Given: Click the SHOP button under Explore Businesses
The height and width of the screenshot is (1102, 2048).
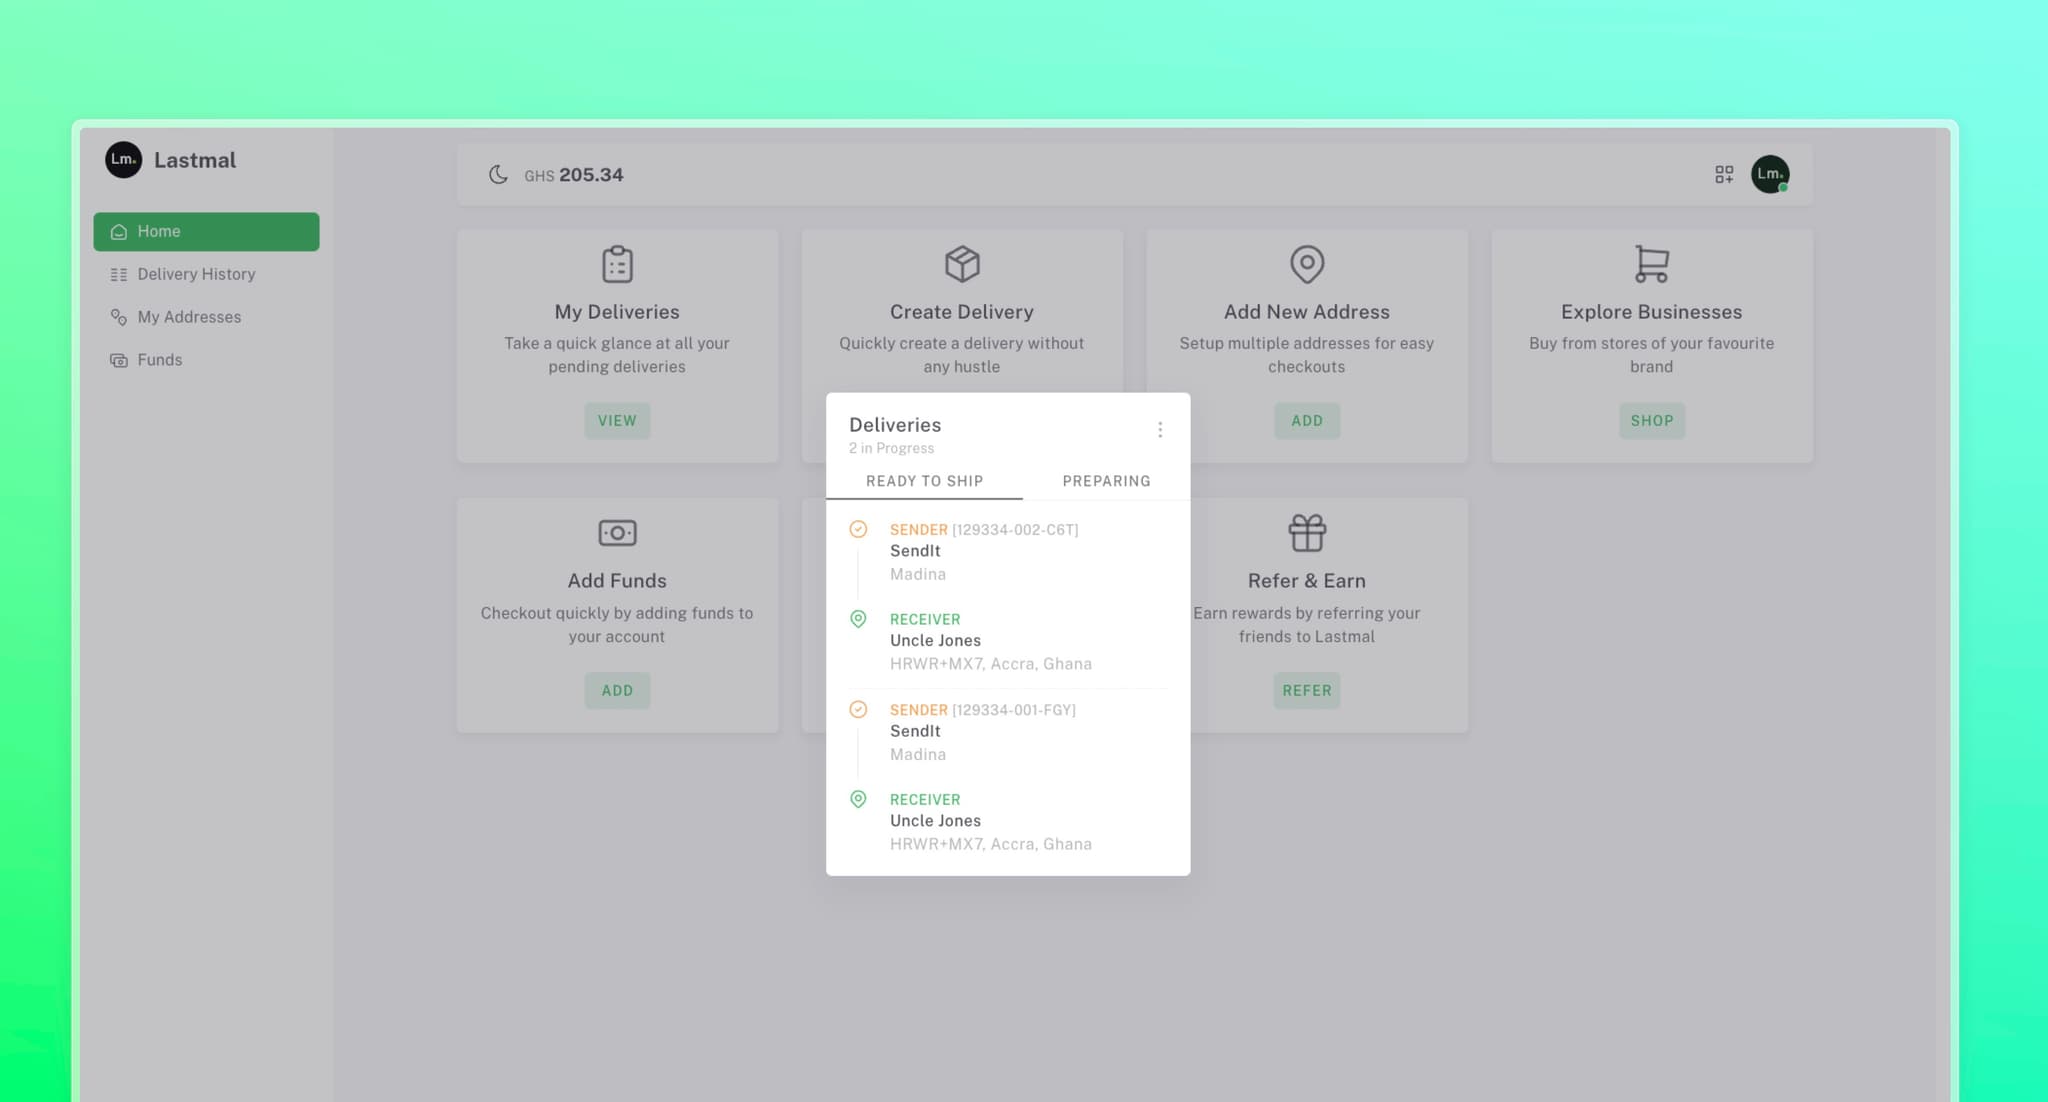Looking at the screenshot, I should (x=1651, y=421).
